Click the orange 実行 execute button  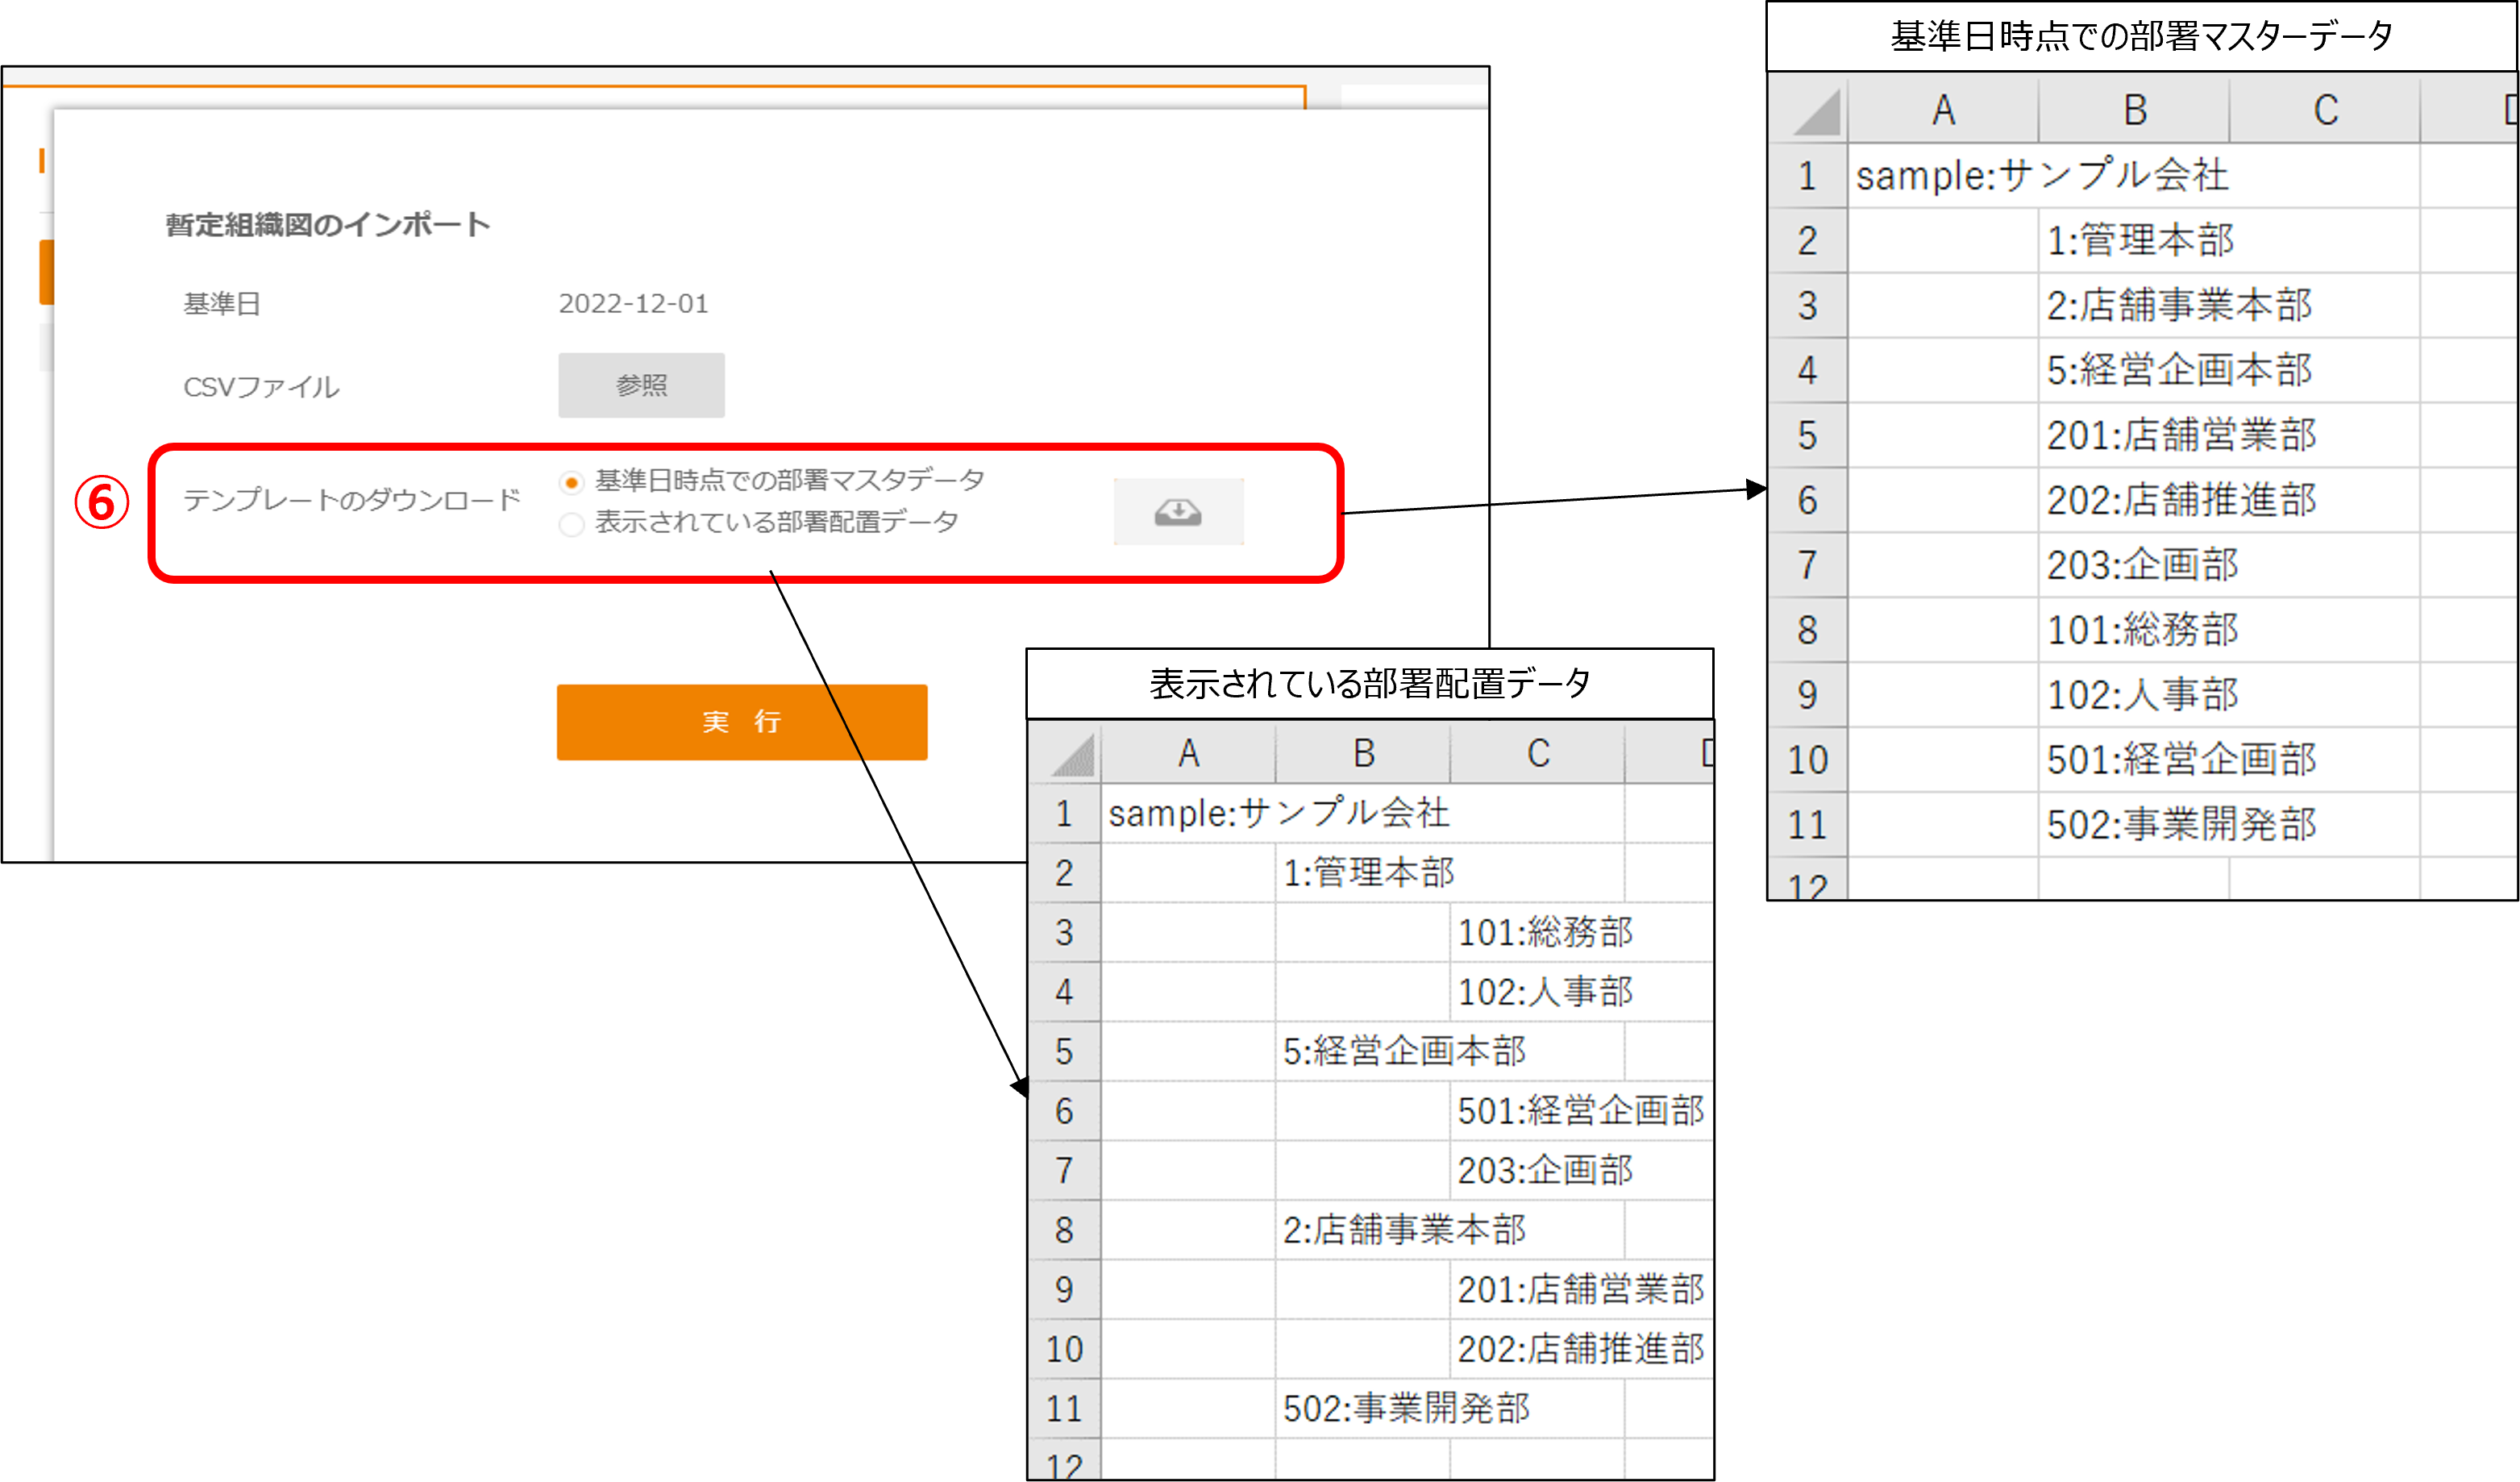pos(741,721)
